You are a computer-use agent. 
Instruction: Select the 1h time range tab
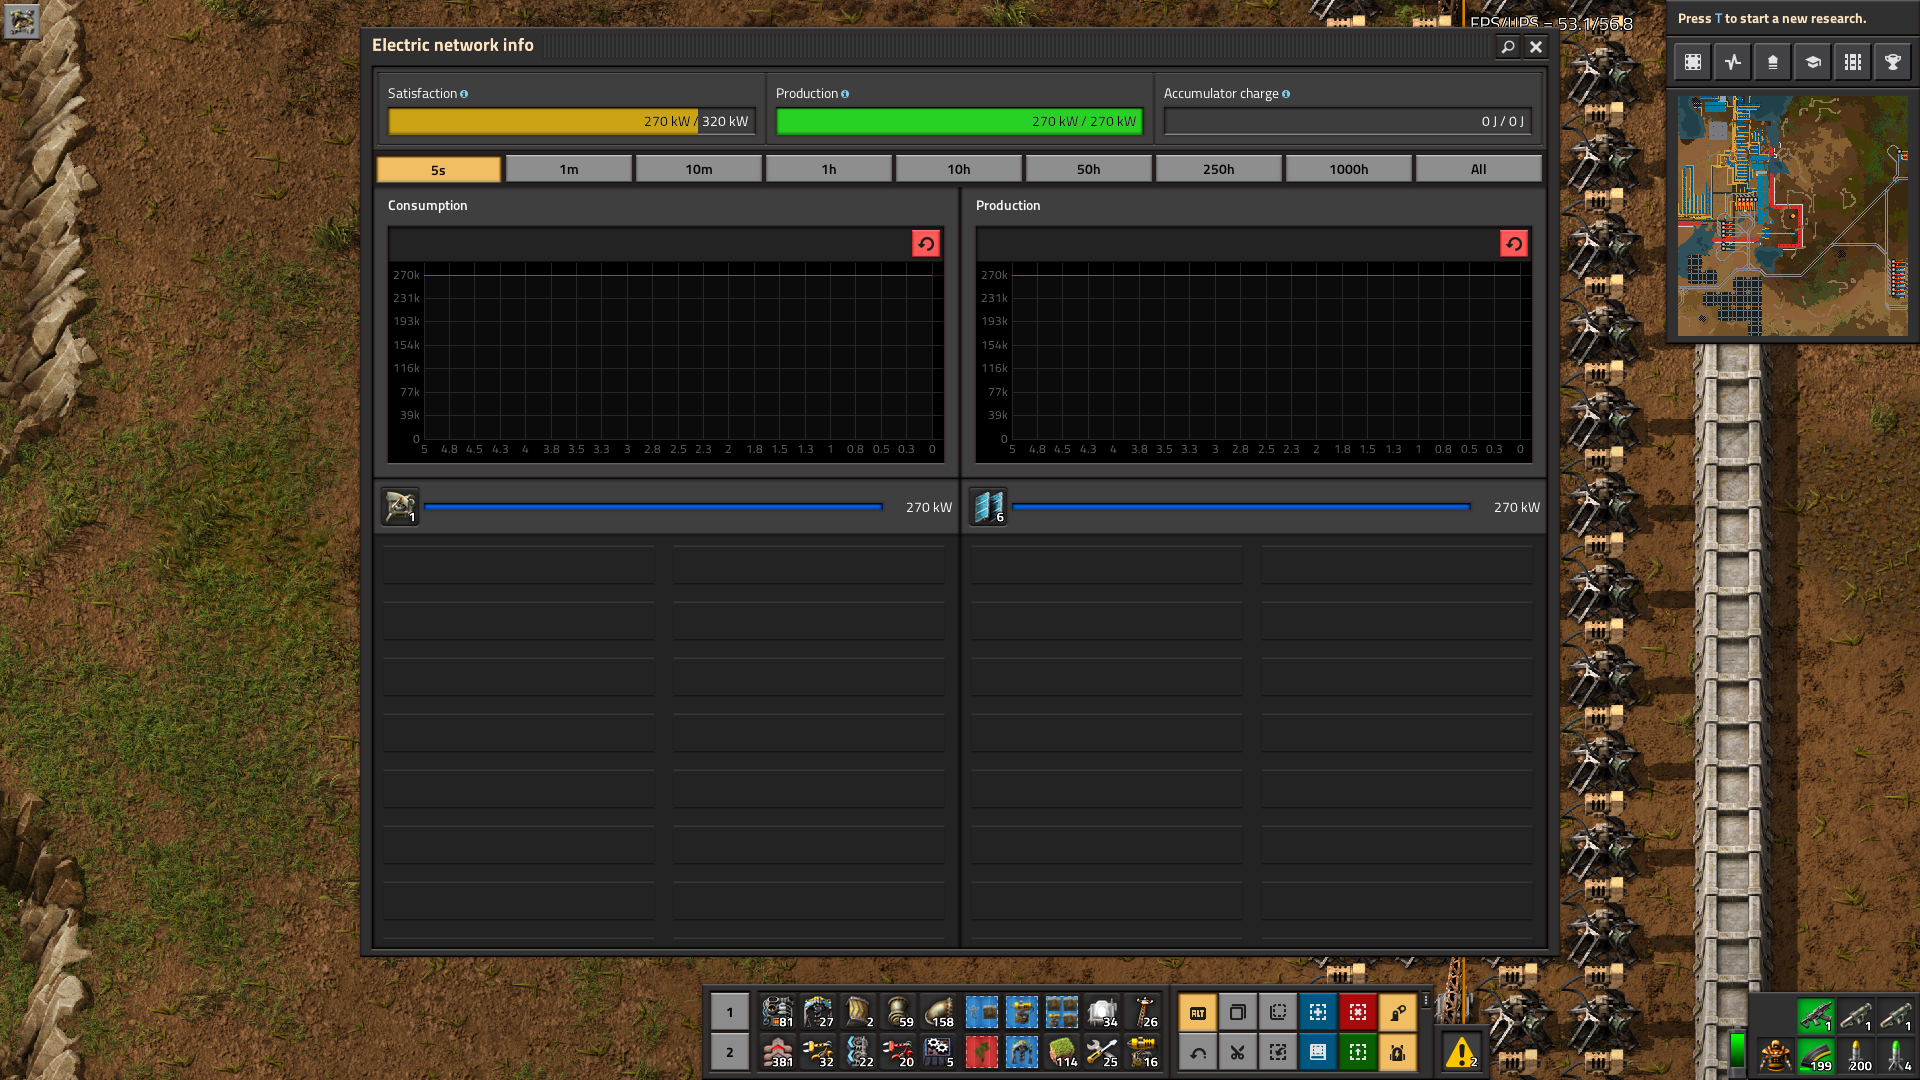click(829, 170)
